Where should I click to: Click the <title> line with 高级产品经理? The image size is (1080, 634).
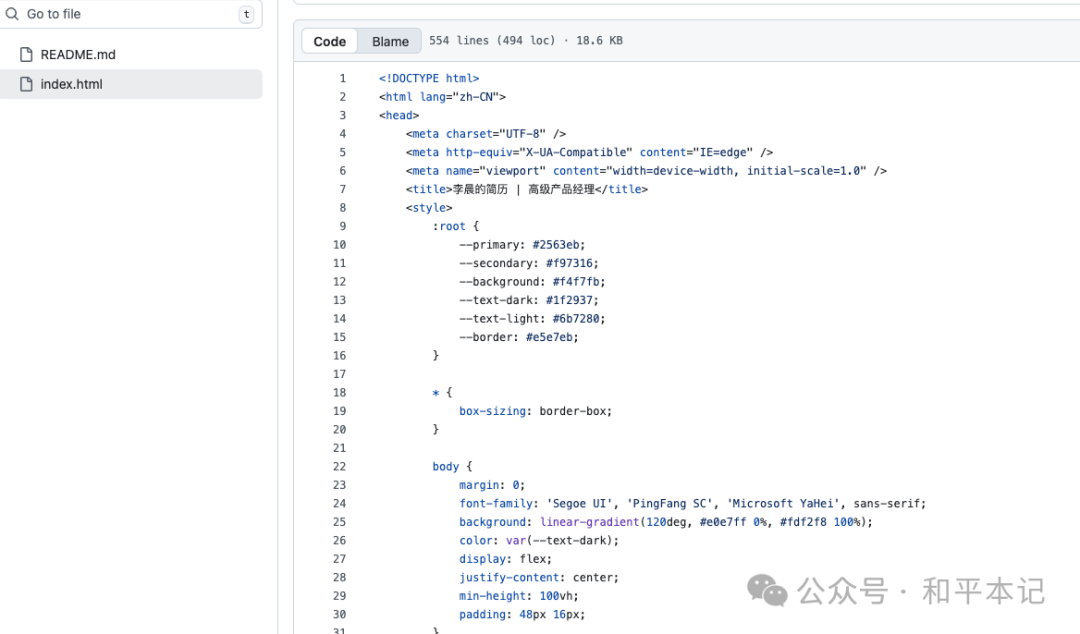(526, 190)
